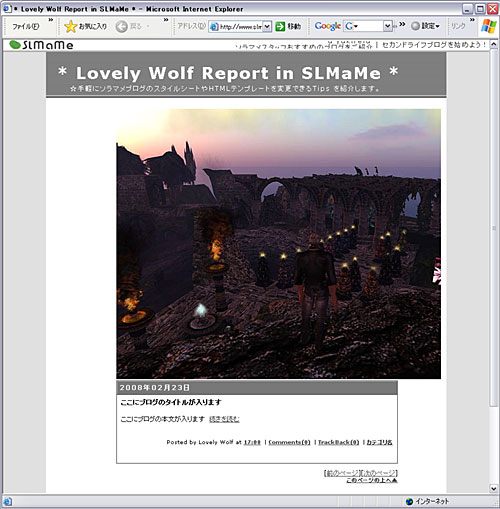Open the カテゴリ名 category link

coord(379,442)
